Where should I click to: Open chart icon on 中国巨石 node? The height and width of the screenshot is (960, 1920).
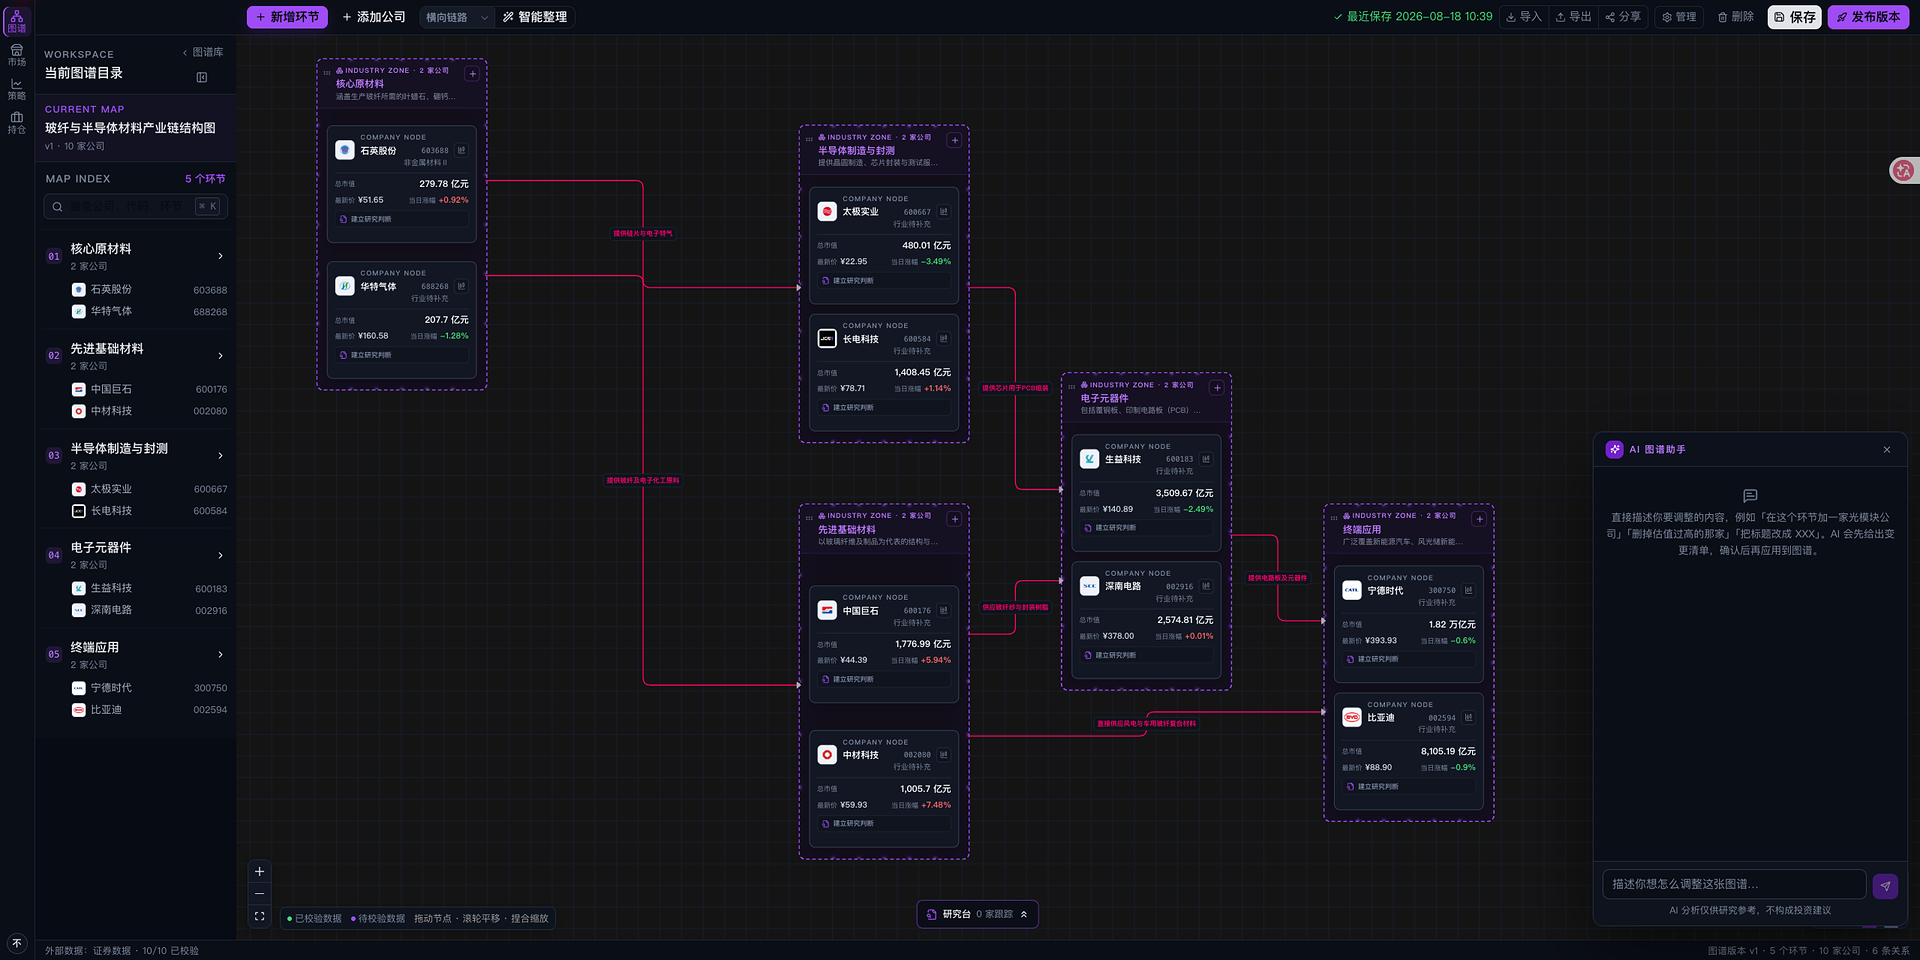(x=943, y=610)
